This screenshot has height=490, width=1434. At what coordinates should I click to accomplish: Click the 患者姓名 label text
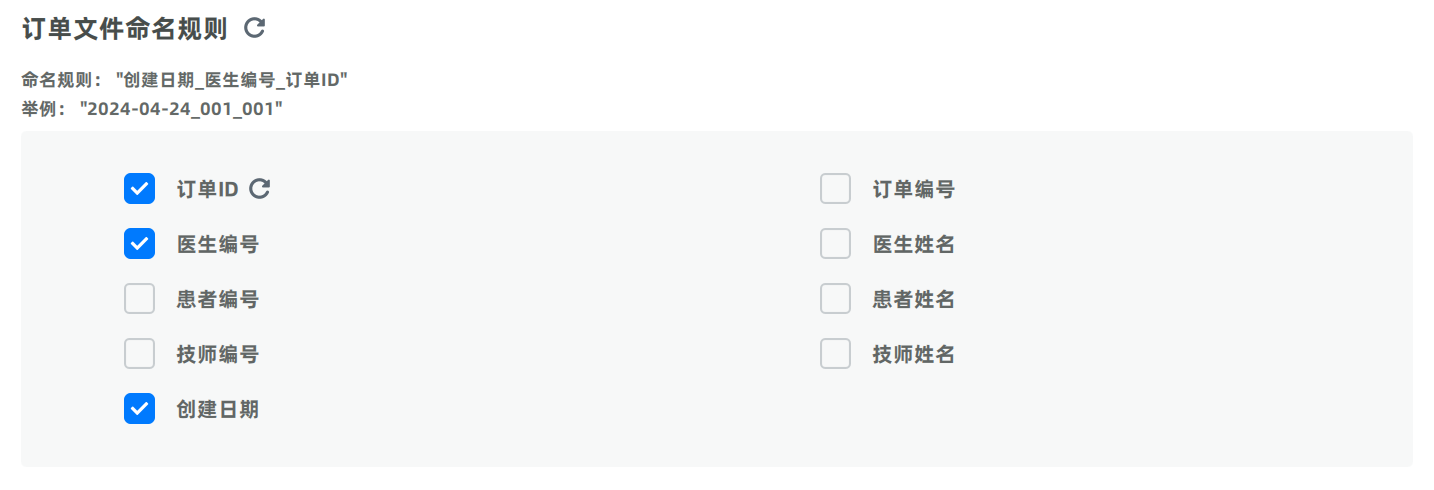click(x=914, y=299)
